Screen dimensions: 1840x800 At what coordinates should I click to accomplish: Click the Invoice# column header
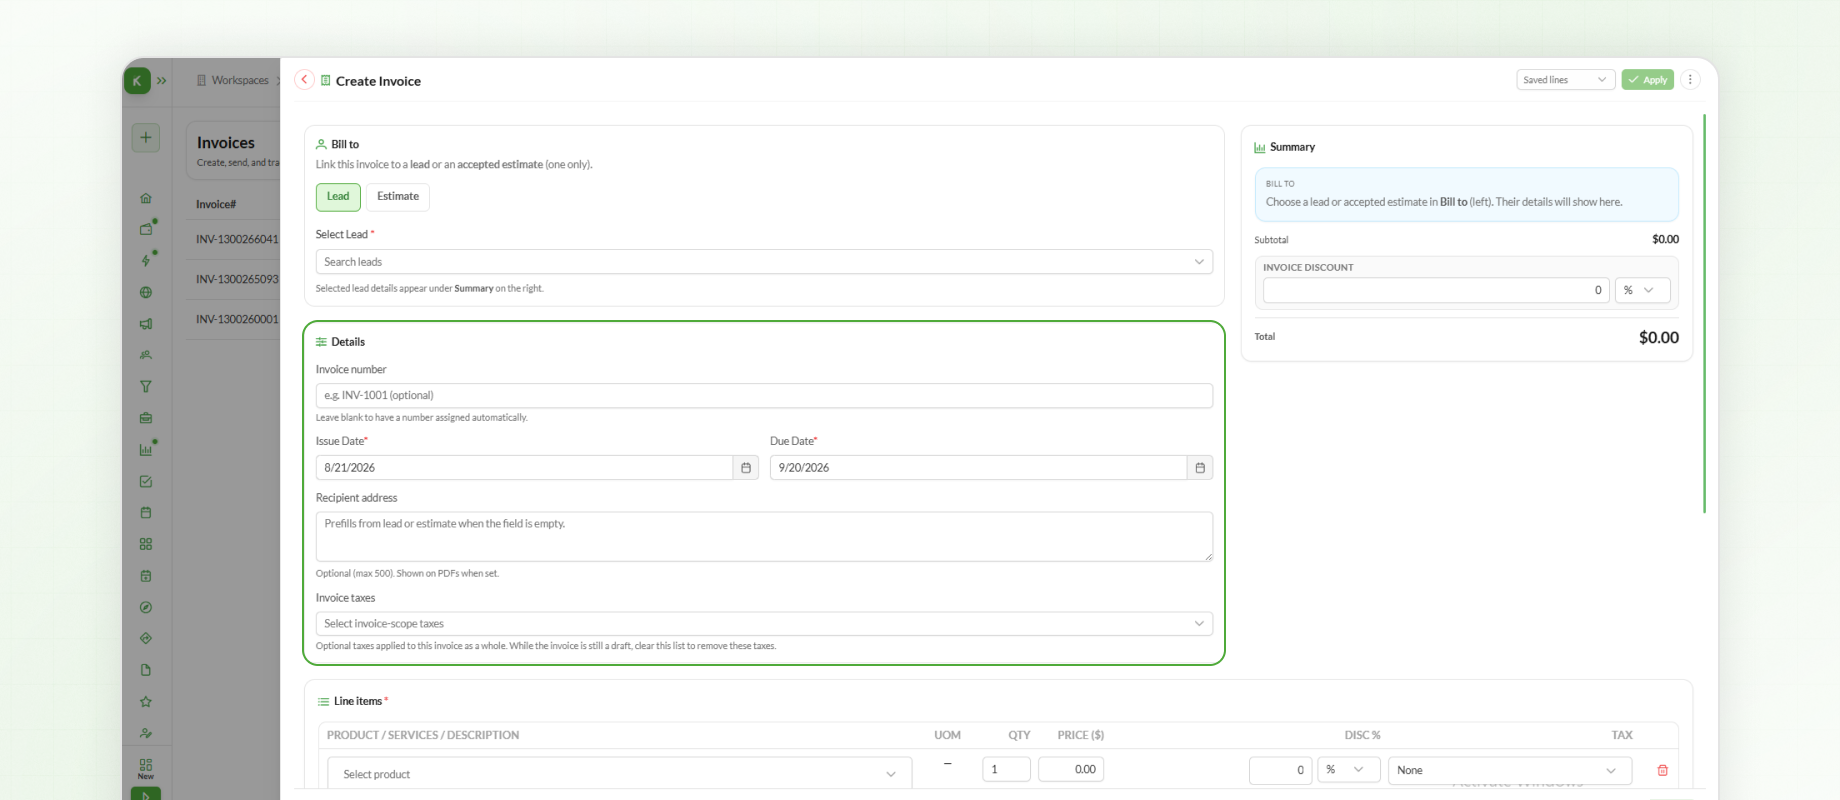tap(216, 205)
